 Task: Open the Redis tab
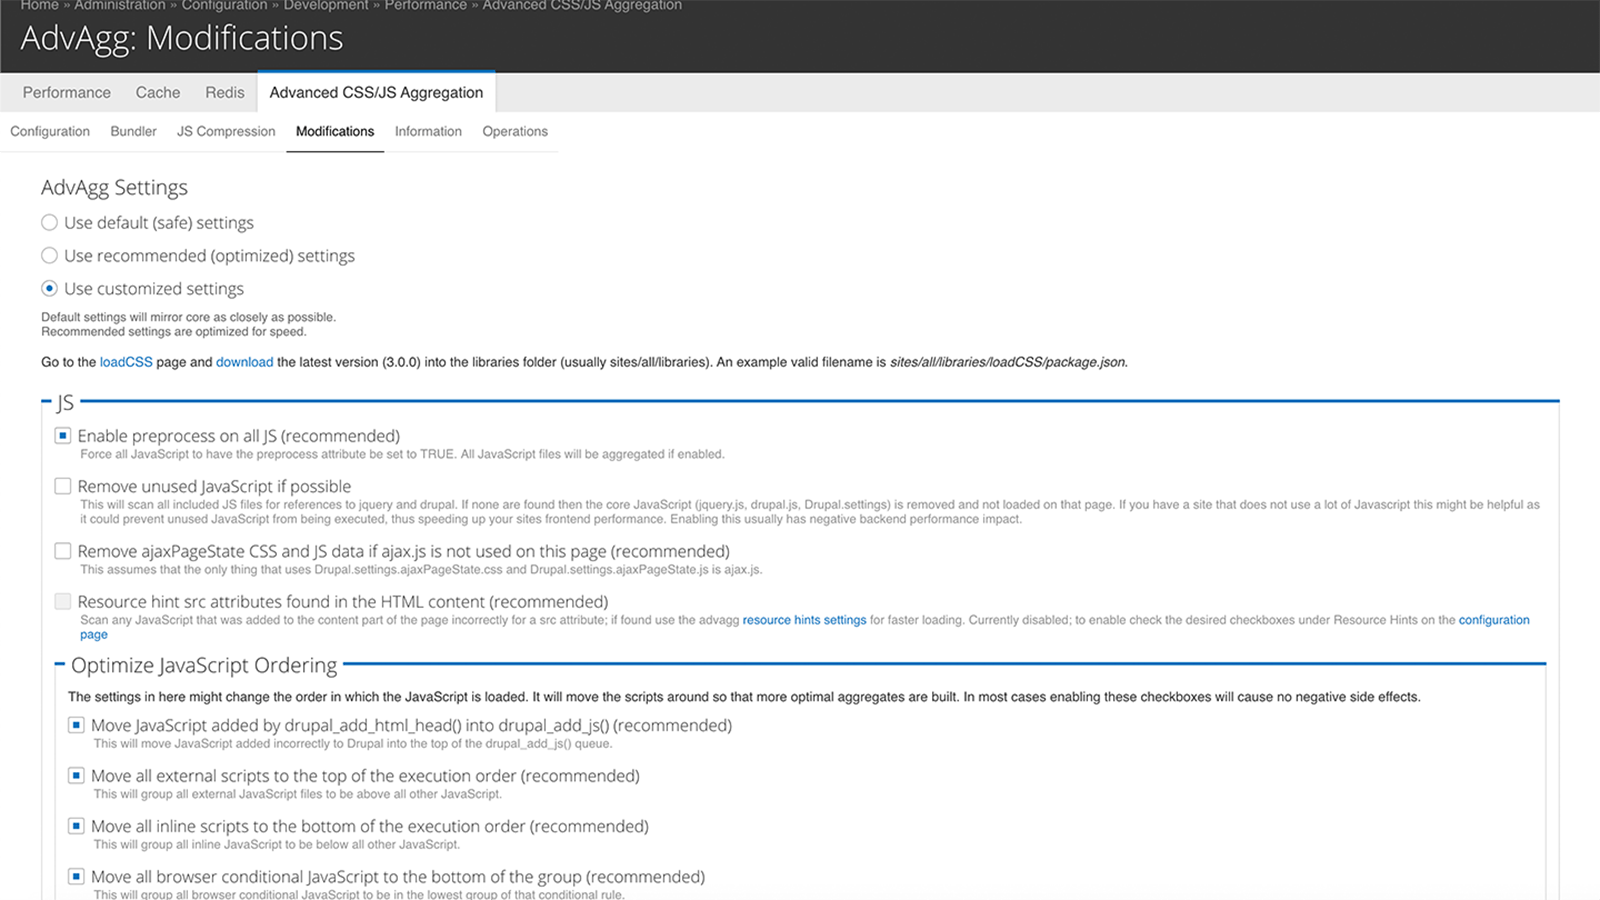(225, 92)
